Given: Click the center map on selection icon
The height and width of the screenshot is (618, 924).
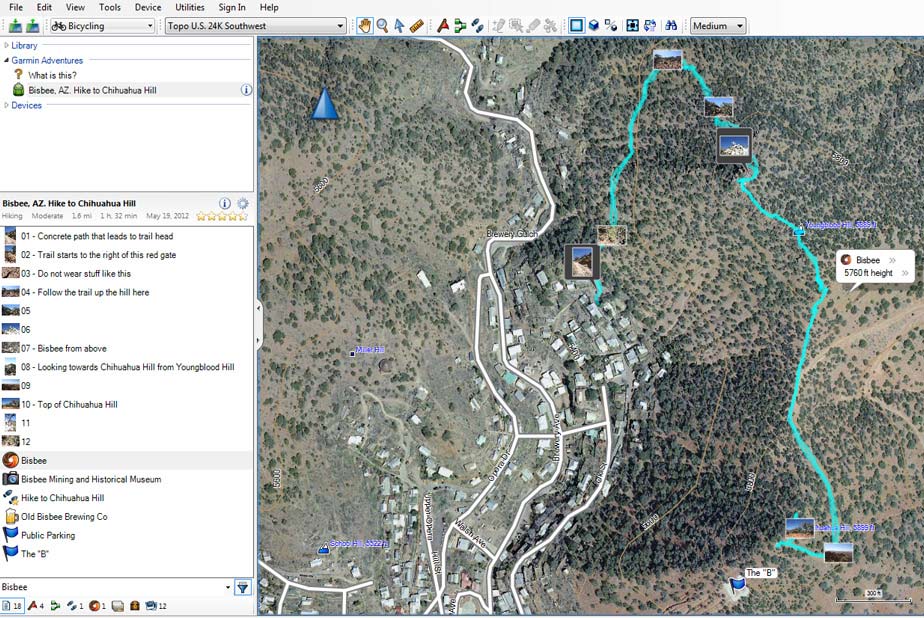Looking at the screenshot, I should coord(632,26).
